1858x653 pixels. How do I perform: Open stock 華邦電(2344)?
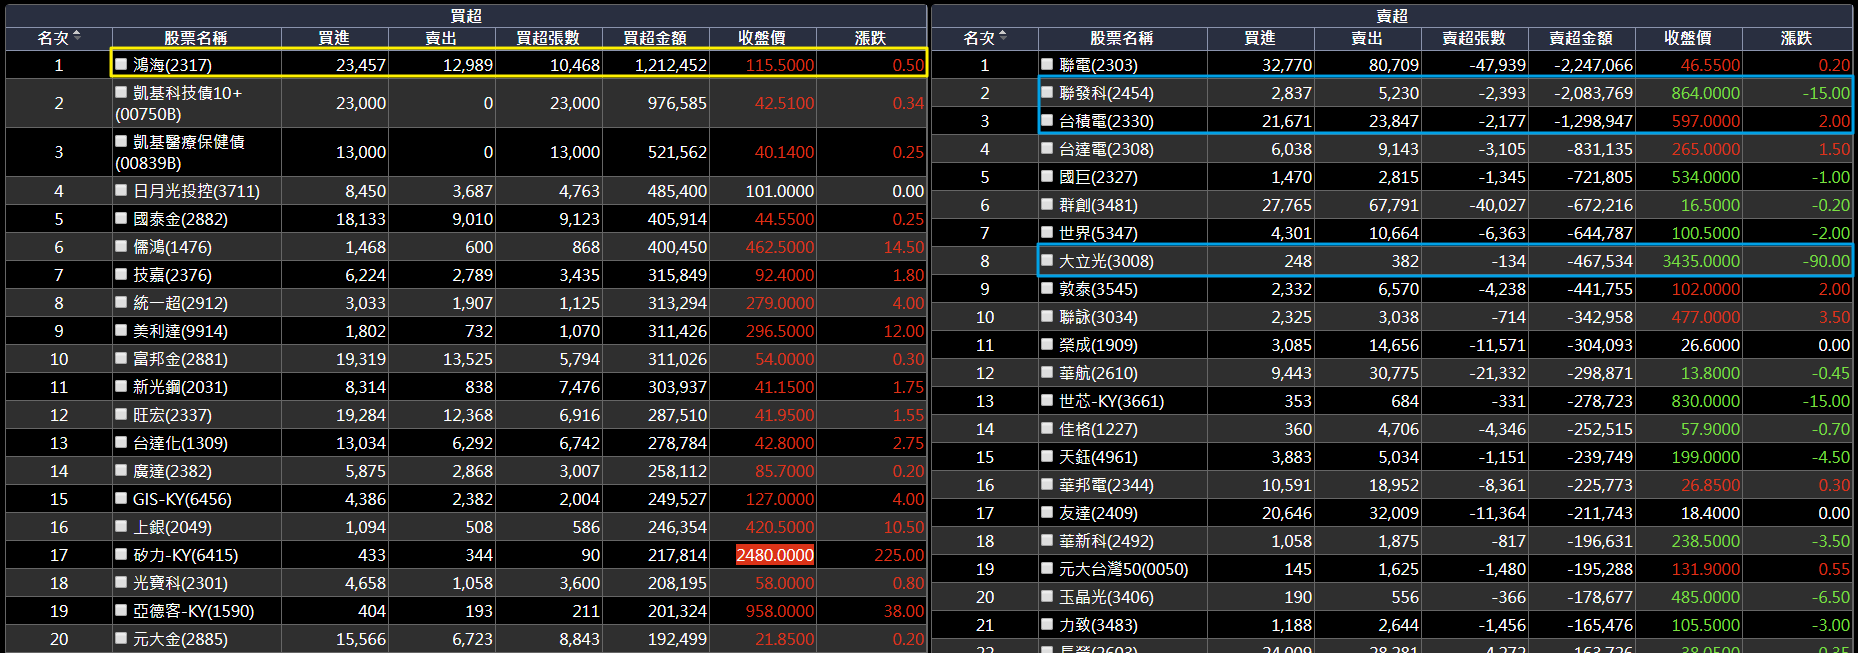[x=1106, y=485]
